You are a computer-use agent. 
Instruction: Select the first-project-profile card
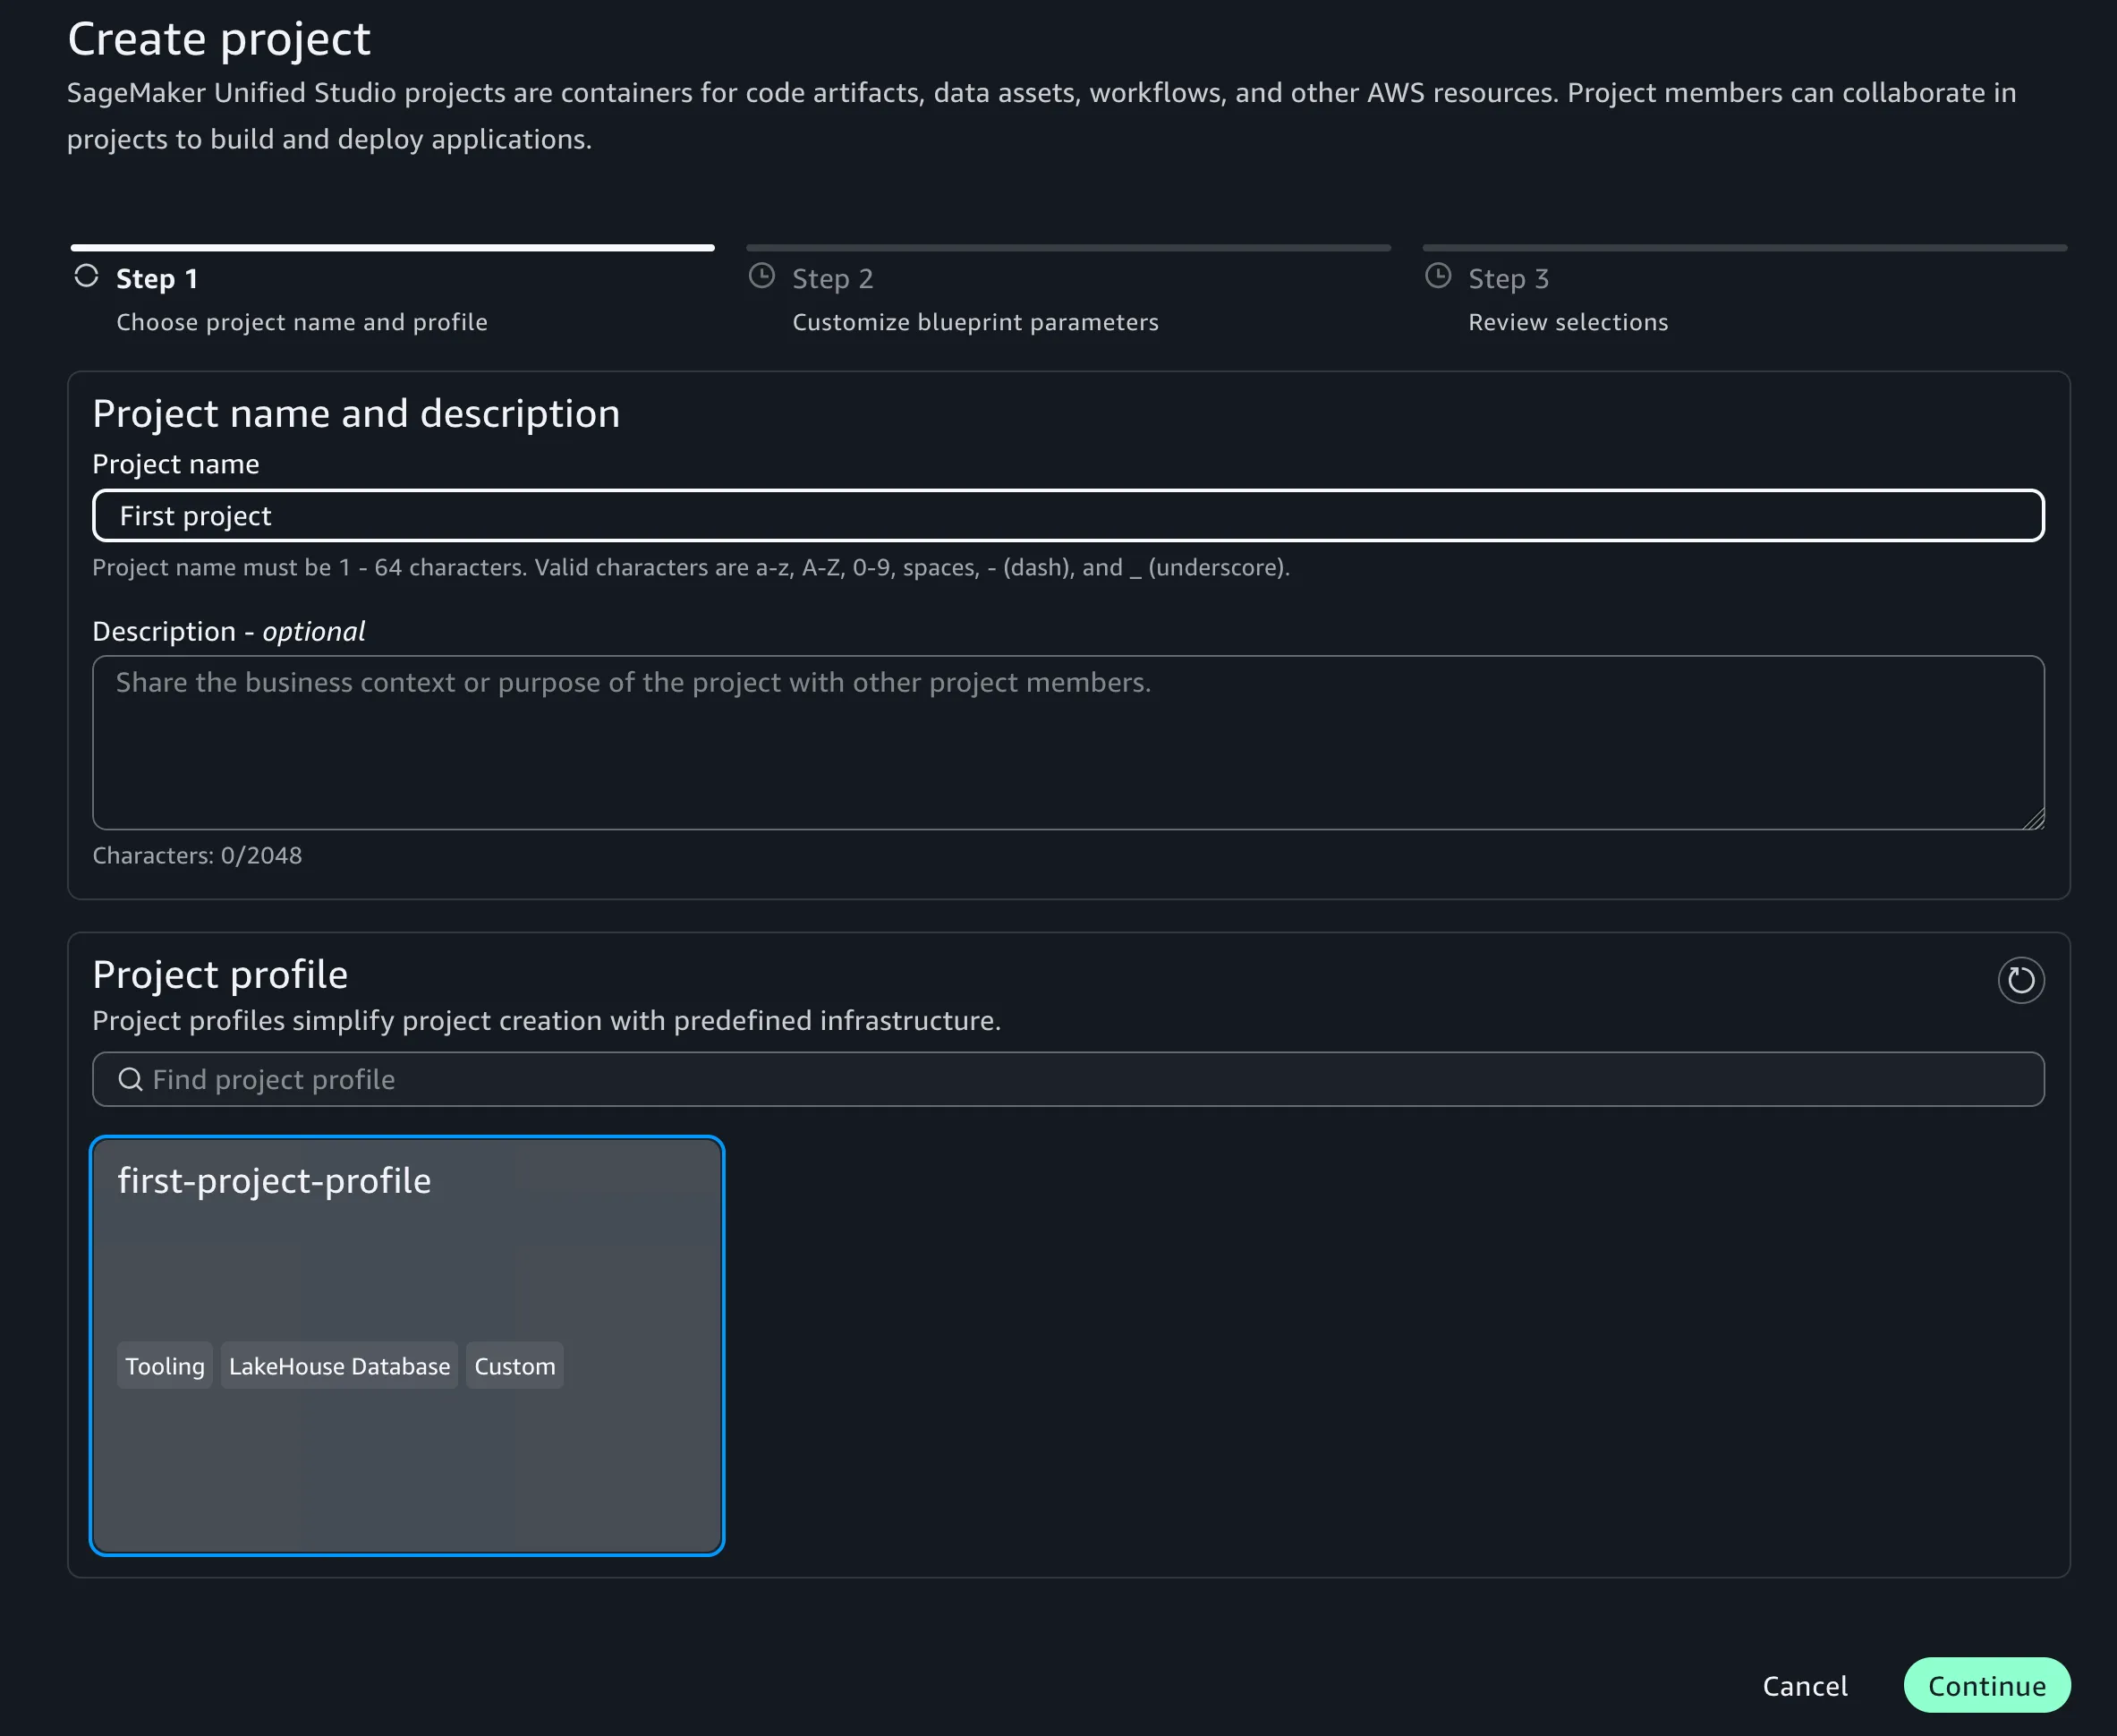[x=407, y=1346]
